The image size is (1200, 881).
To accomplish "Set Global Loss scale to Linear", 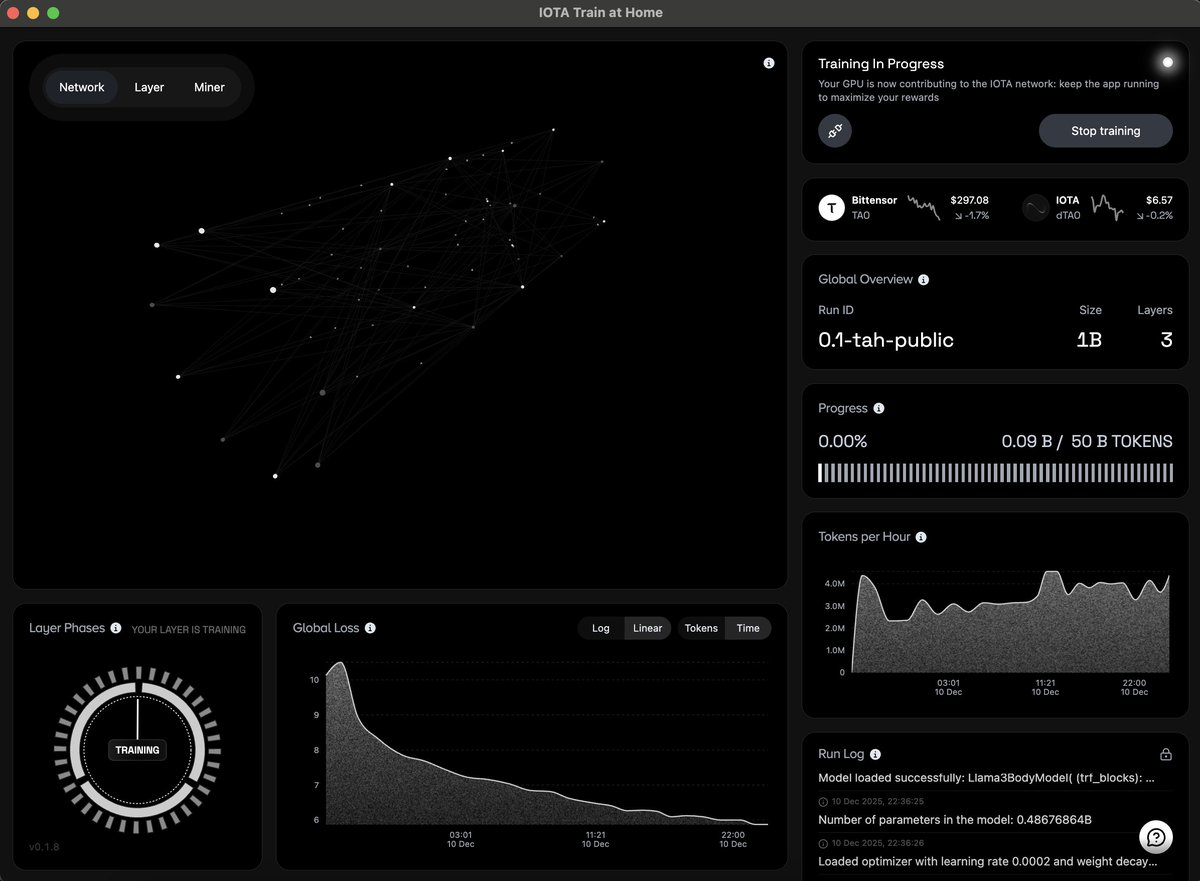I will click(x=647, y=628).
